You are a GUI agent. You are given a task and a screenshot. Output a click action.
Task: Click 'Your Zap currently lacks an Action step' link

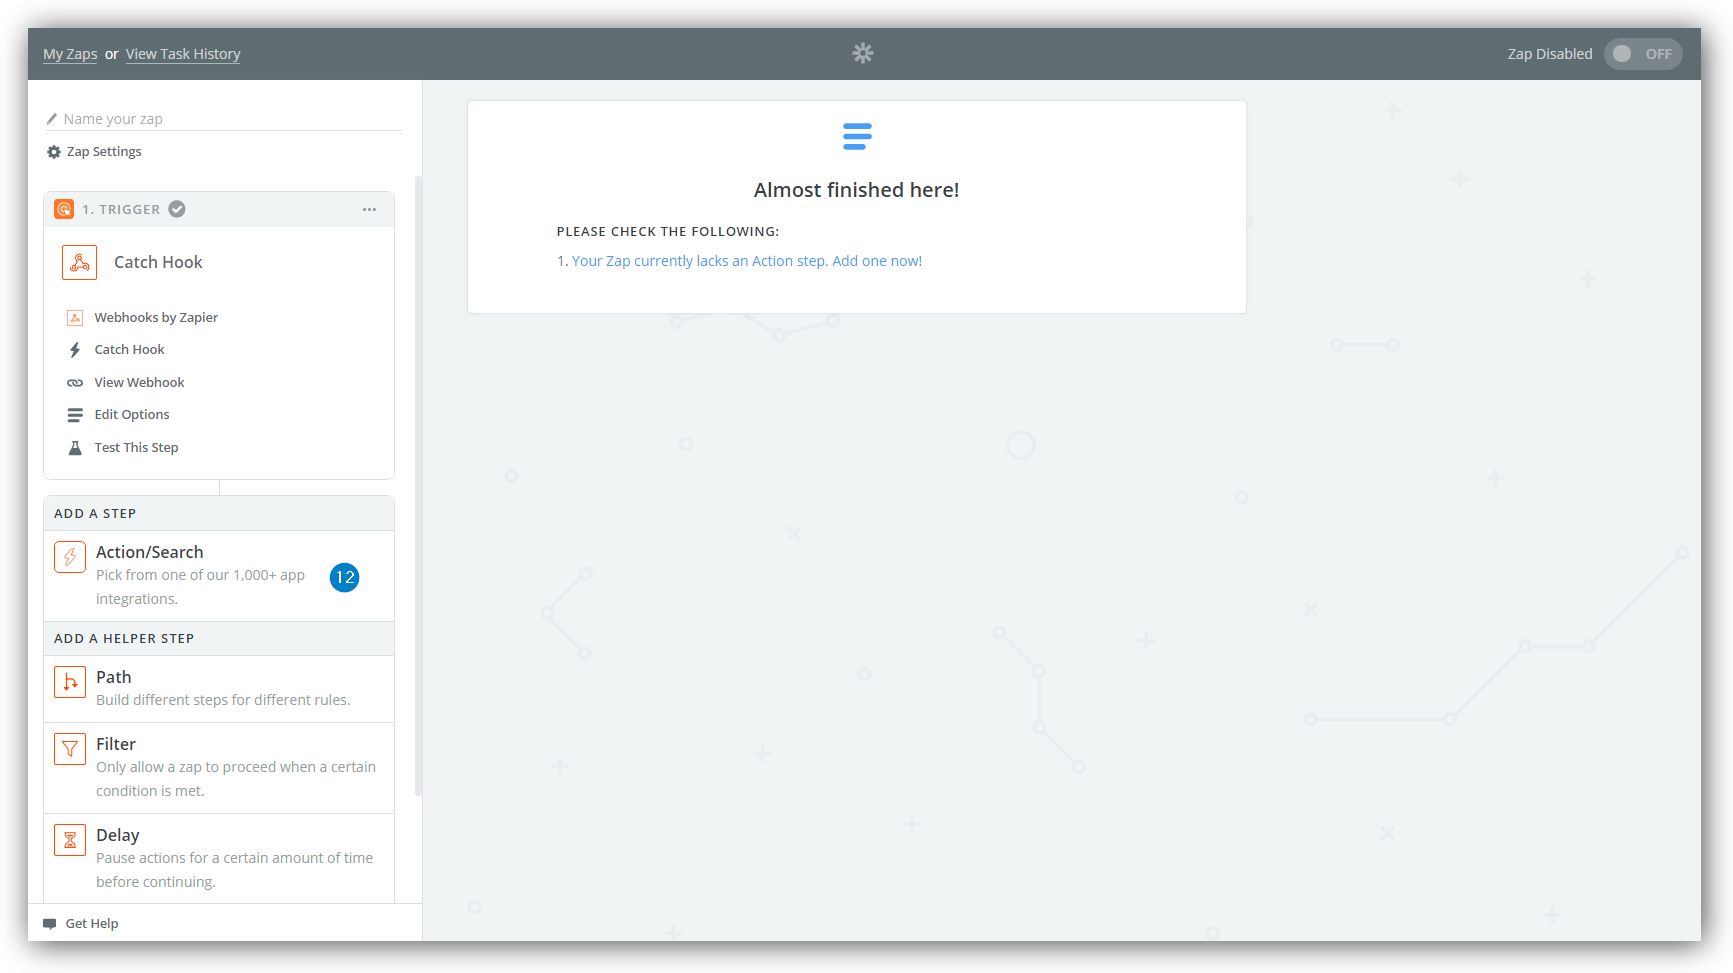747,261
